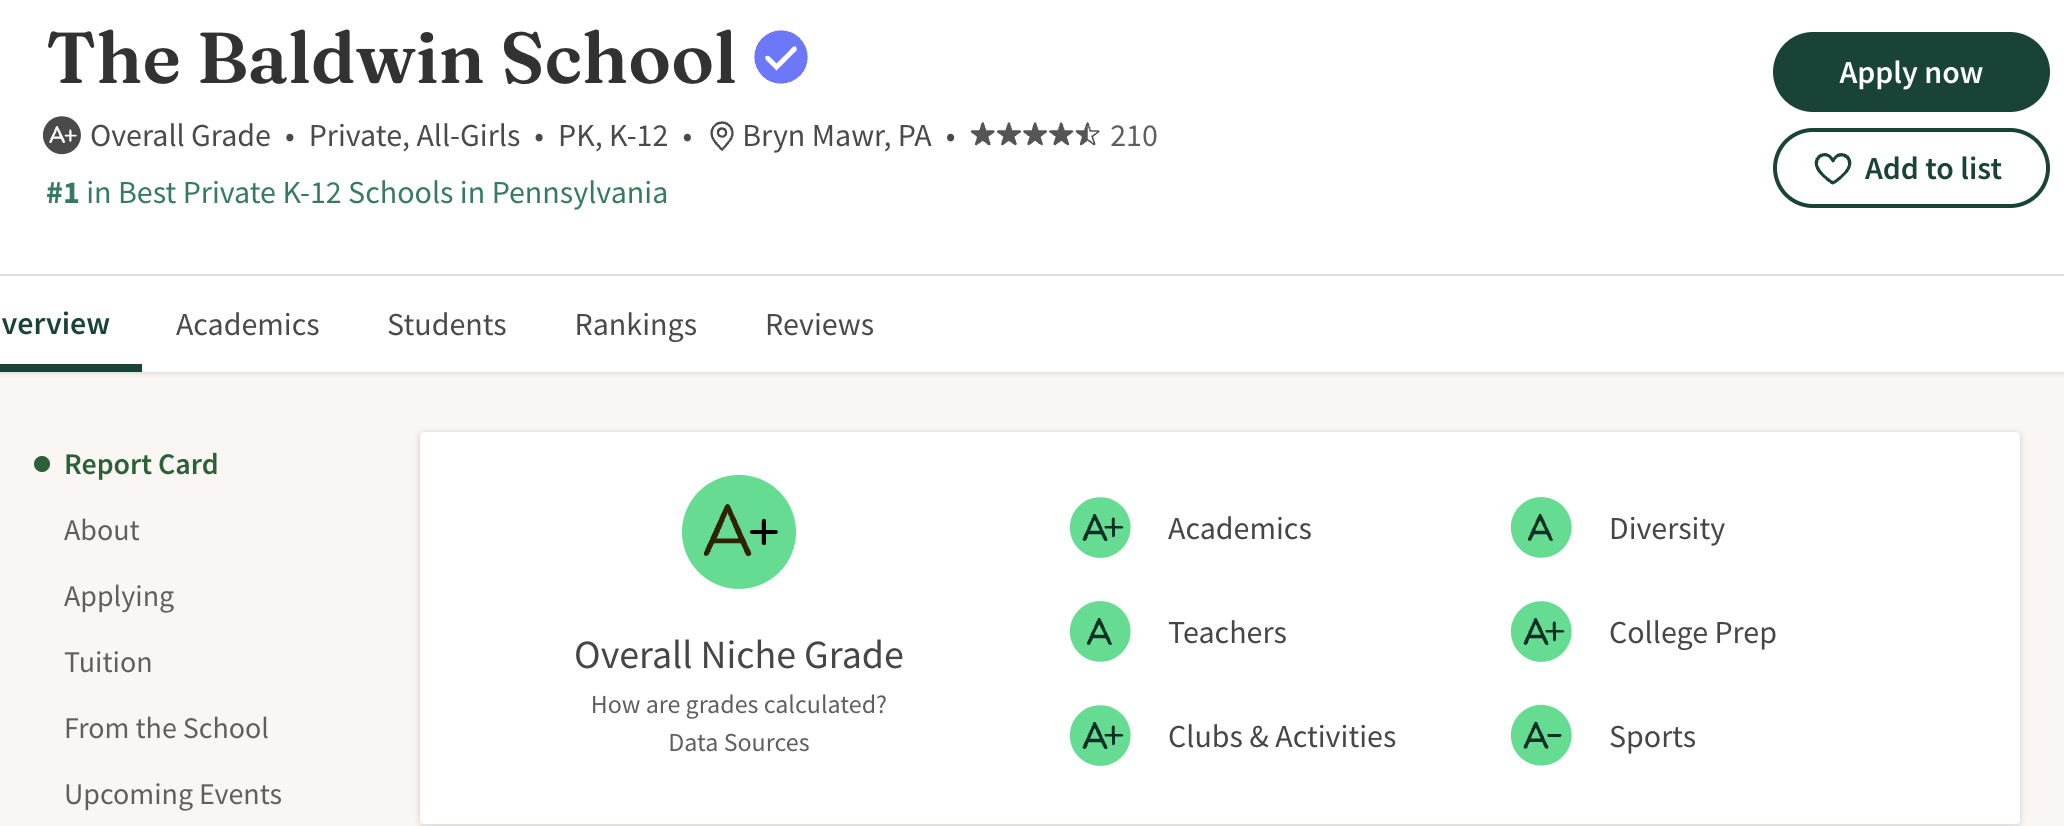This screenshot has width=2064, height=826.
Task: Open How are grades calculated link
Action: [738, 705]
